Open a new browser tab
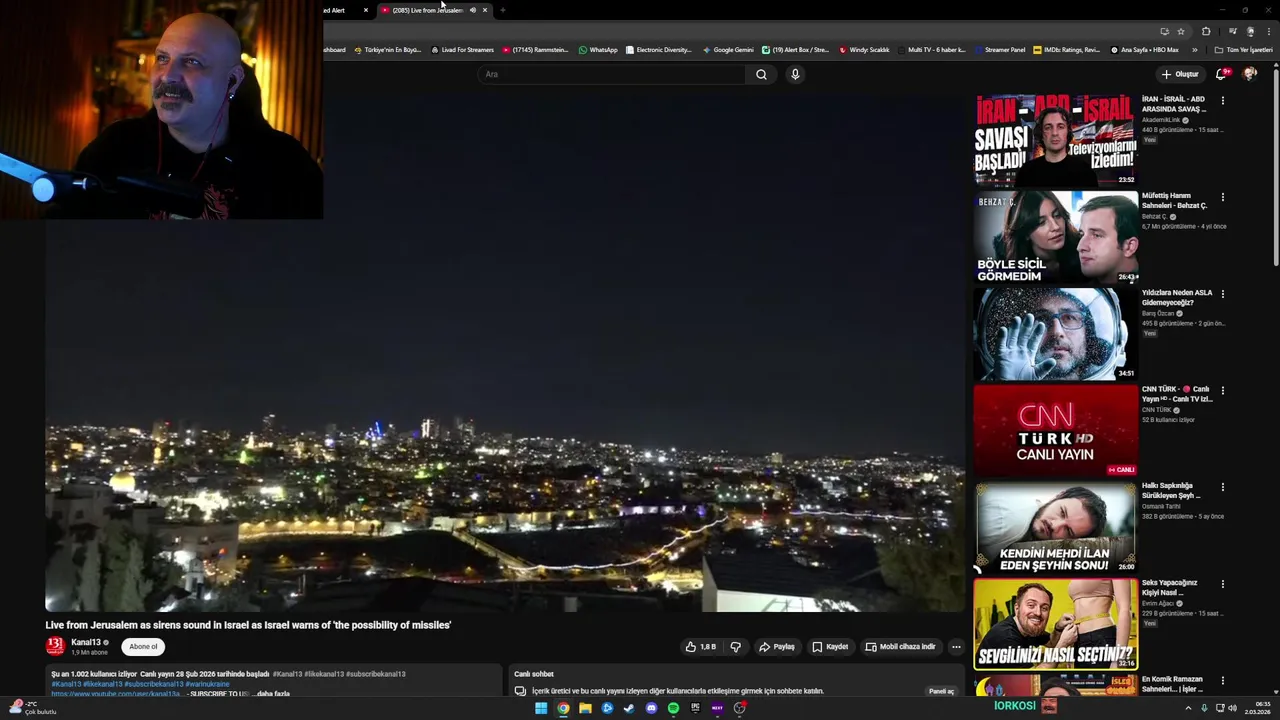Viewport: 1280px width, 720px height. click(x=502, y=10)
